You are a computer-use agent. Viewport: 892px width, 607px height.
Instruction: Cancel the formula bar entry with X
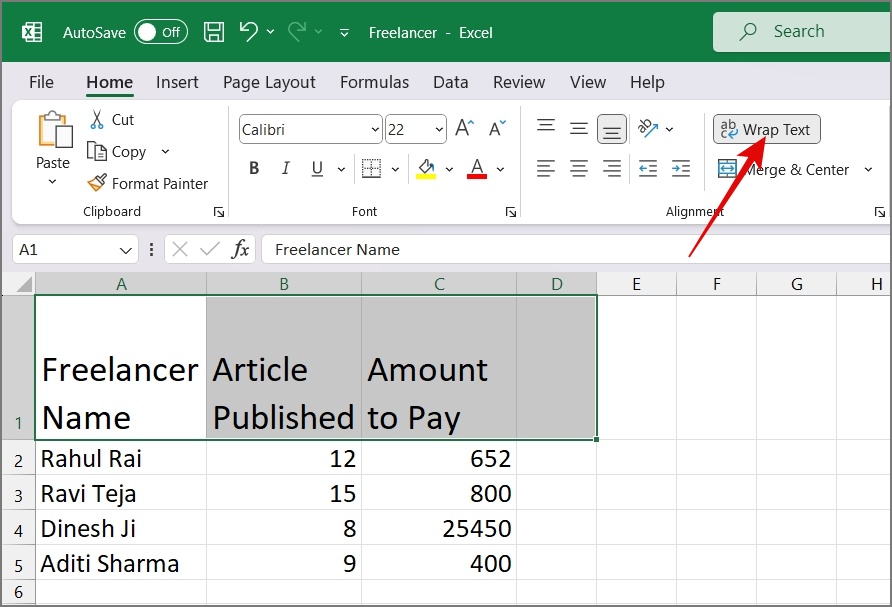click(x=180, y=249)
